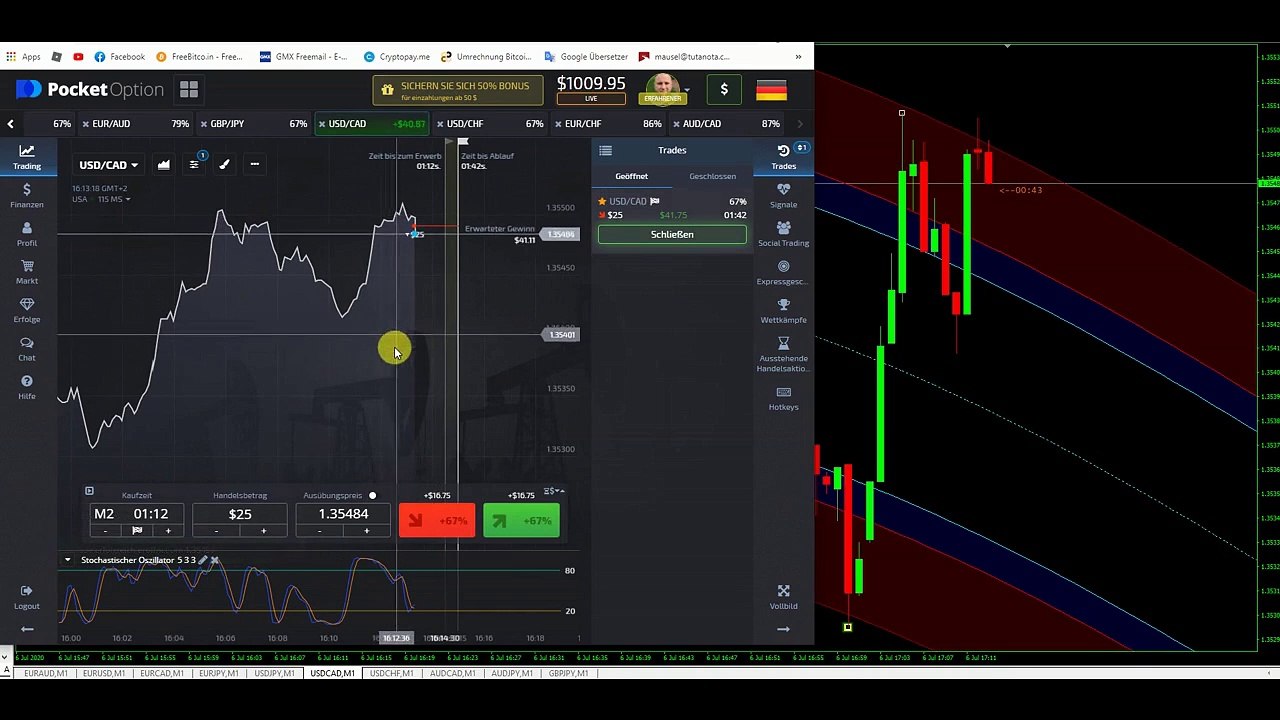Expand Chrome bookmarks overflow chevron

798,57
